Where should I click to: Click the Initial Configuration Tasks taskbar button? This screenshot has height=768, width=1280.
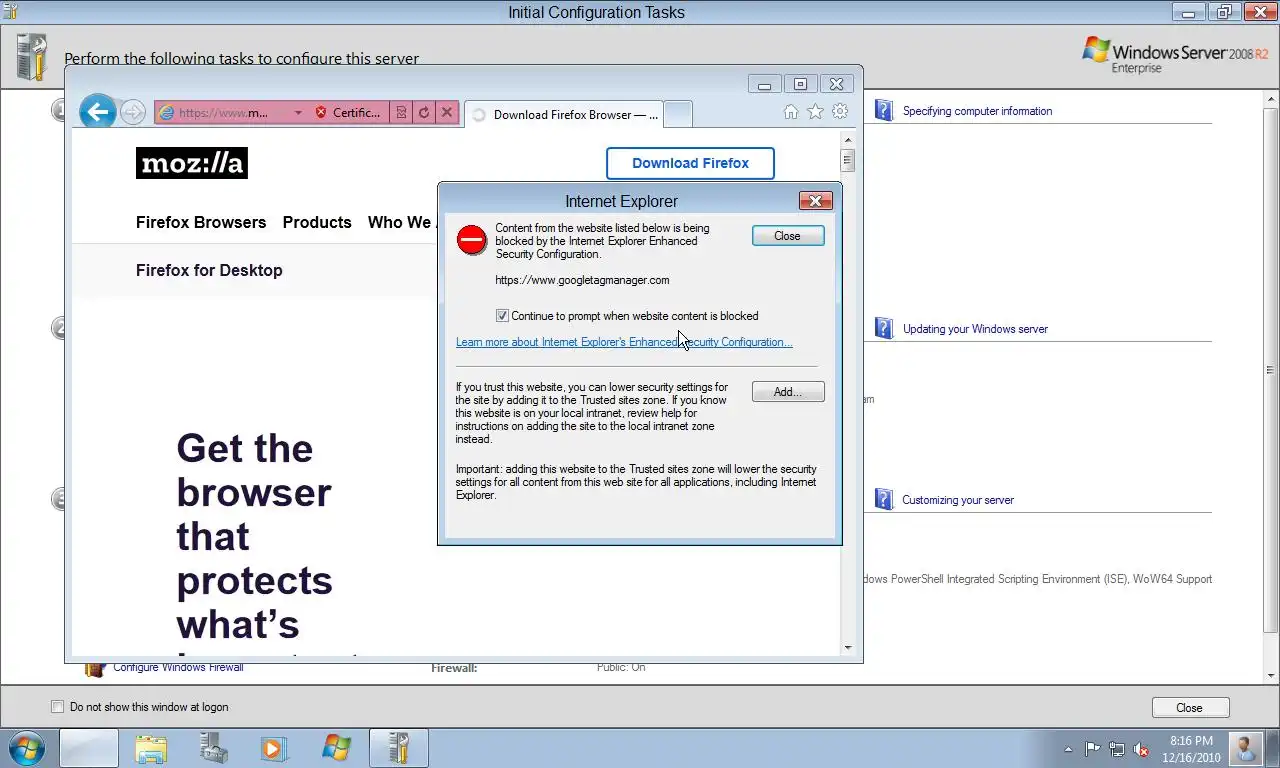click(x=398, y=748)
